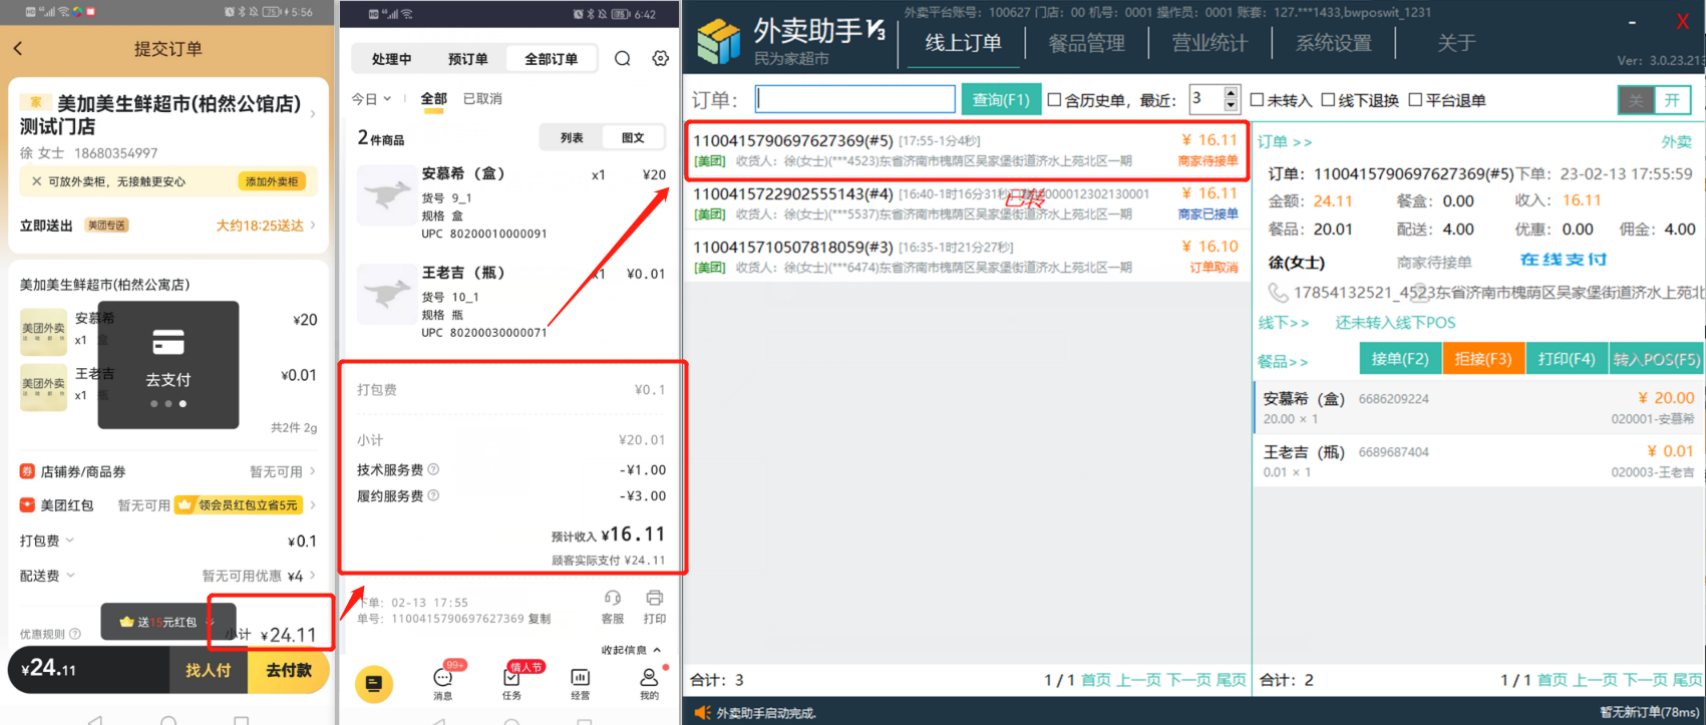Check the 未转入 checkbox
The image size is (1706, 725).
click(x=1257, y=100)
